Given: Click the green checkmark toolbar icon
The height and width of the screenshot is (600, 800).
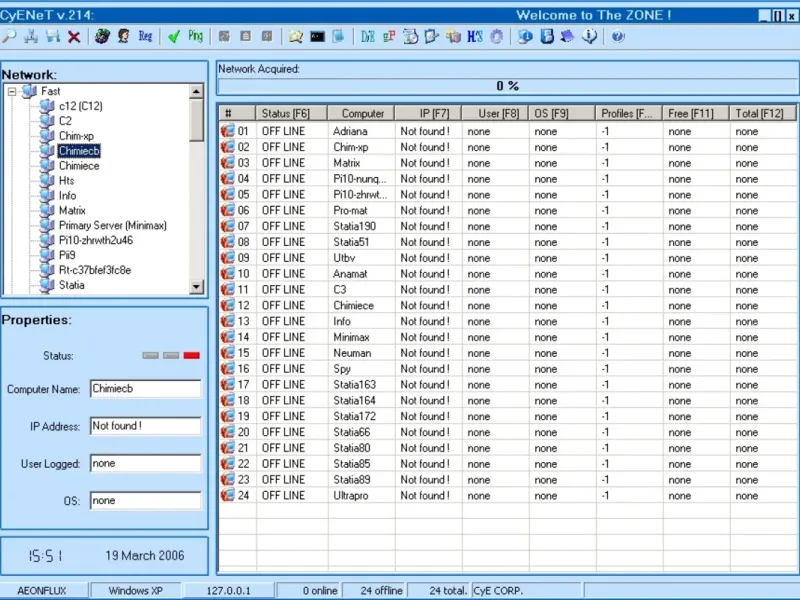Looking at the screenshot, I should (x=173, y=37).
